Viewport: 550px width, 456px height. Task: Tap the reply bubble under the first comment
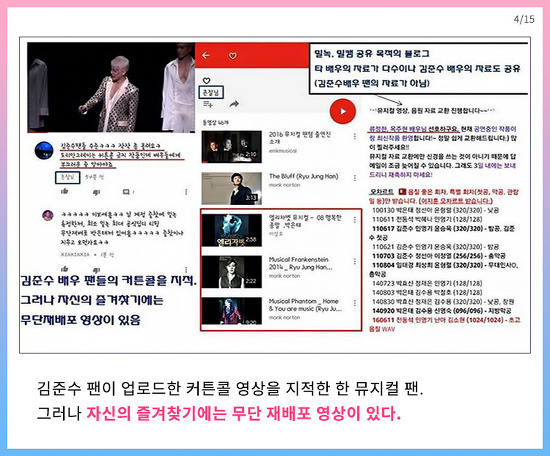coord(126,192)
